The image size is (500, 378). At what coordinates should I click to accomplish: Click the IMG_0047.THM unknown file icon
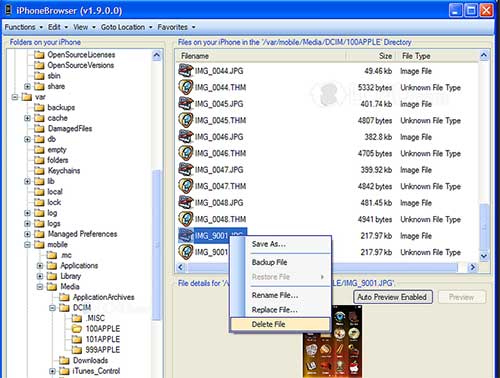click(186, 186)
